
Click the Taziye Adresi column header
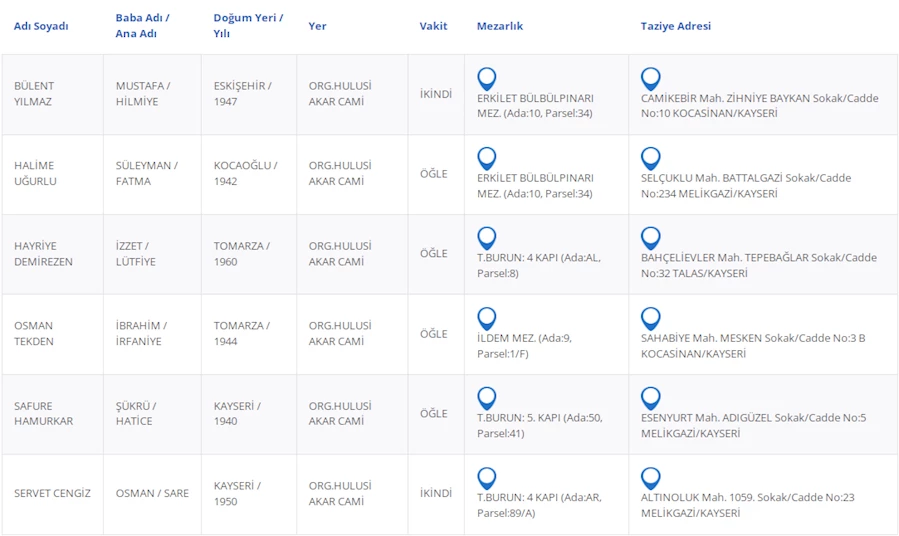(x=675, y=26)
